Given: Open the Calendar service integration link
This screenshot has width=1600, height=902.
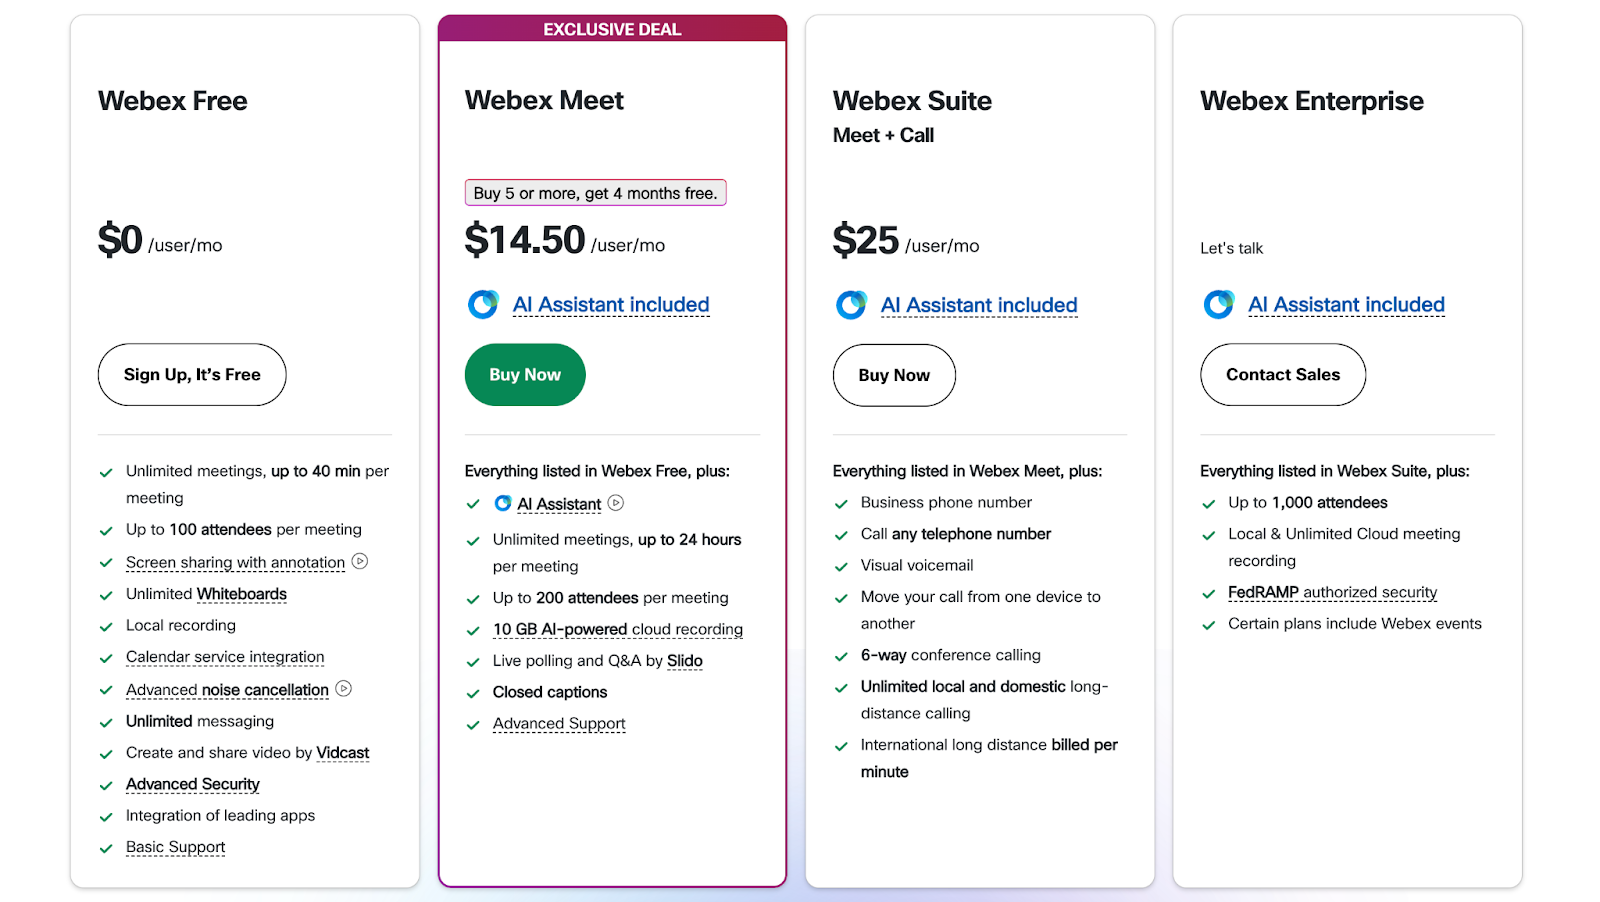Looking at the screenshot, I should tap(225, 657).
